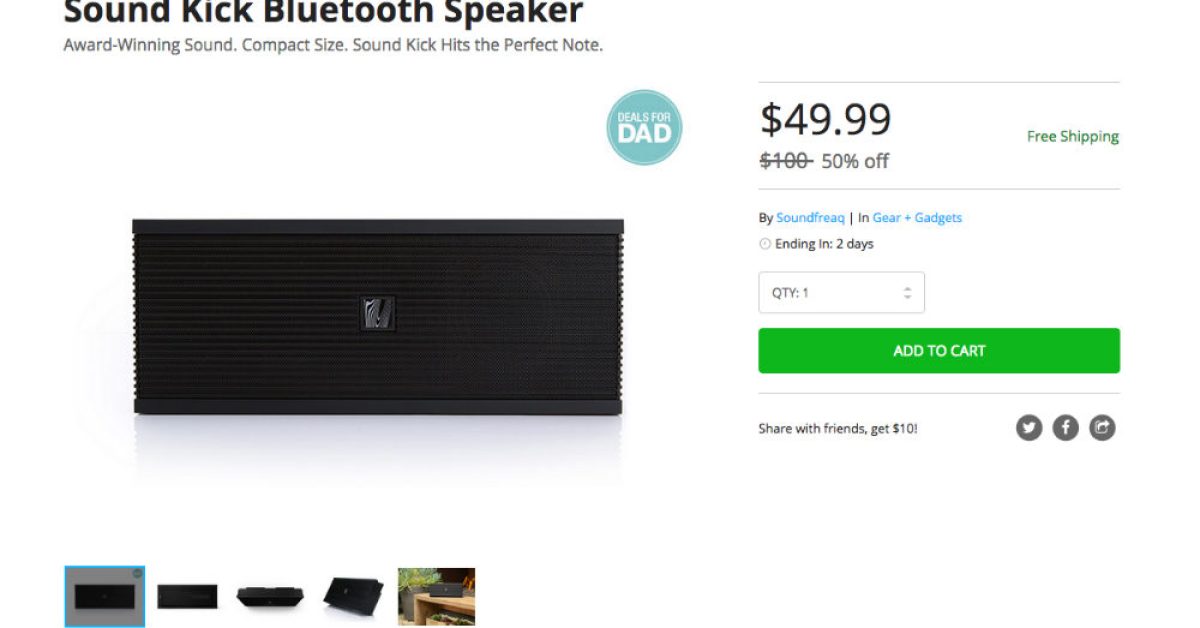Click the $49.99 price
Image resolution: width=1200 pixels, height=628 pixels.
click(825, 120)
